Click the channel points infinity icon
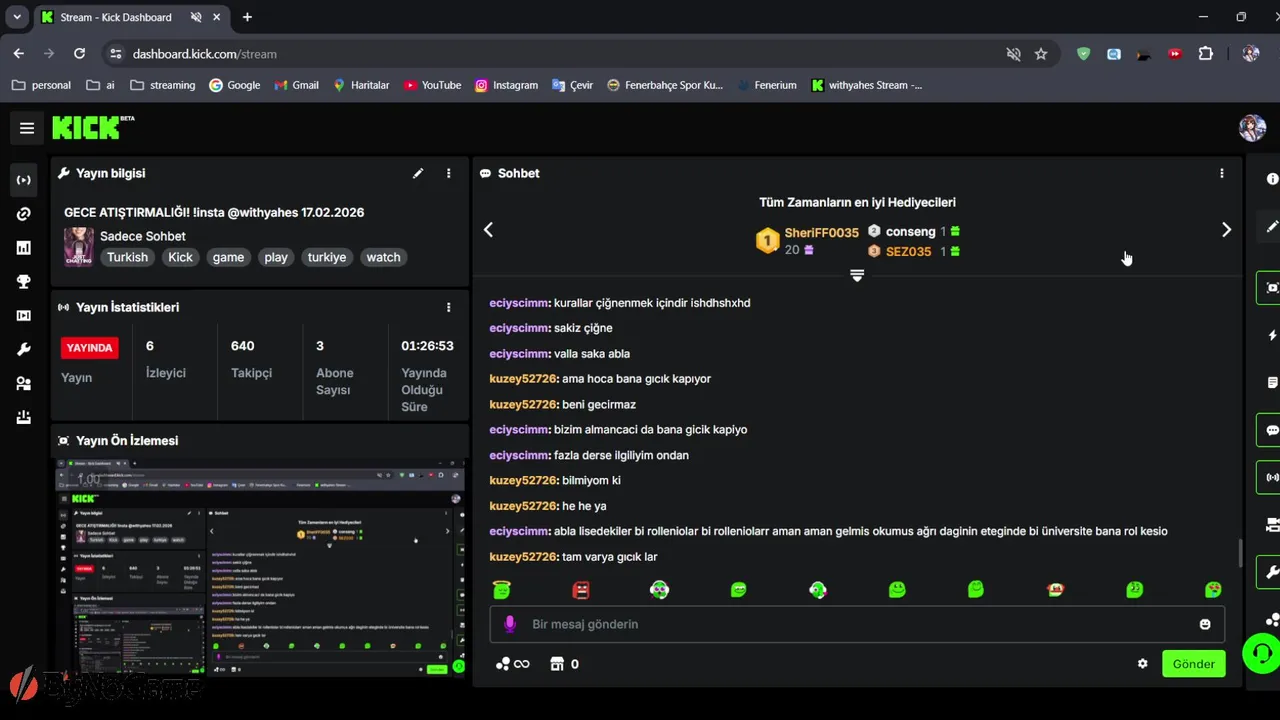Image resolution: width=1280 pixels, height=720 pixels. coord(513,664)
